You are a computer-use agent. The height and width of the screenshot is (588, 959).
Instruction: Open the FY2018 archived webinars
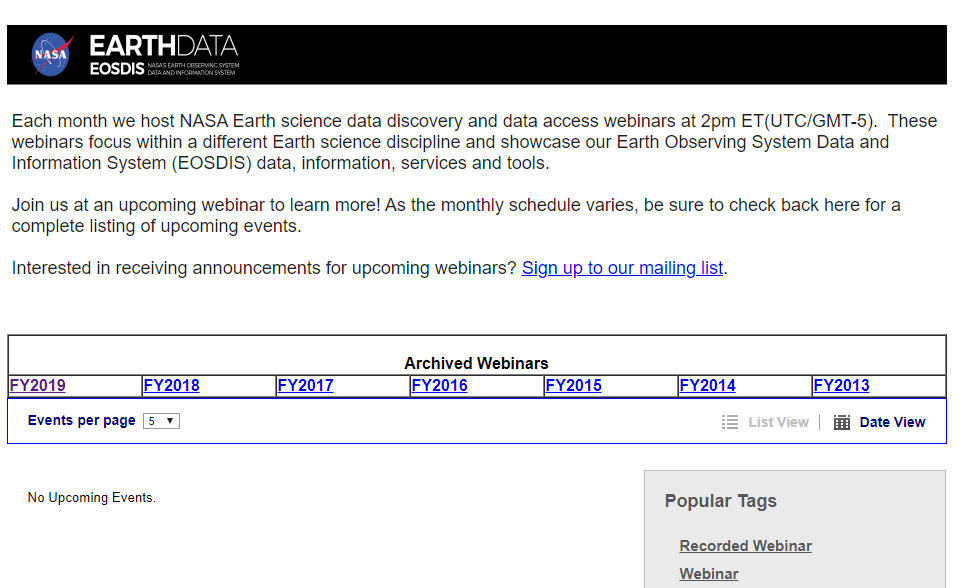pos(172,386)
